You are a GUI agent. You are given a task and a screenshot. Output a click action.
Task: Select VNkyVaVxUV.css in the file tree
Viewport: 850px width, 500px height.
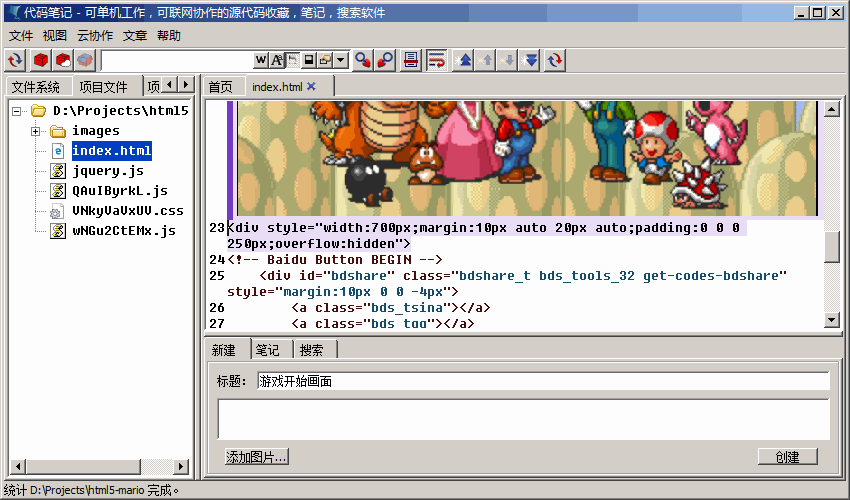[x=128, y=211]
